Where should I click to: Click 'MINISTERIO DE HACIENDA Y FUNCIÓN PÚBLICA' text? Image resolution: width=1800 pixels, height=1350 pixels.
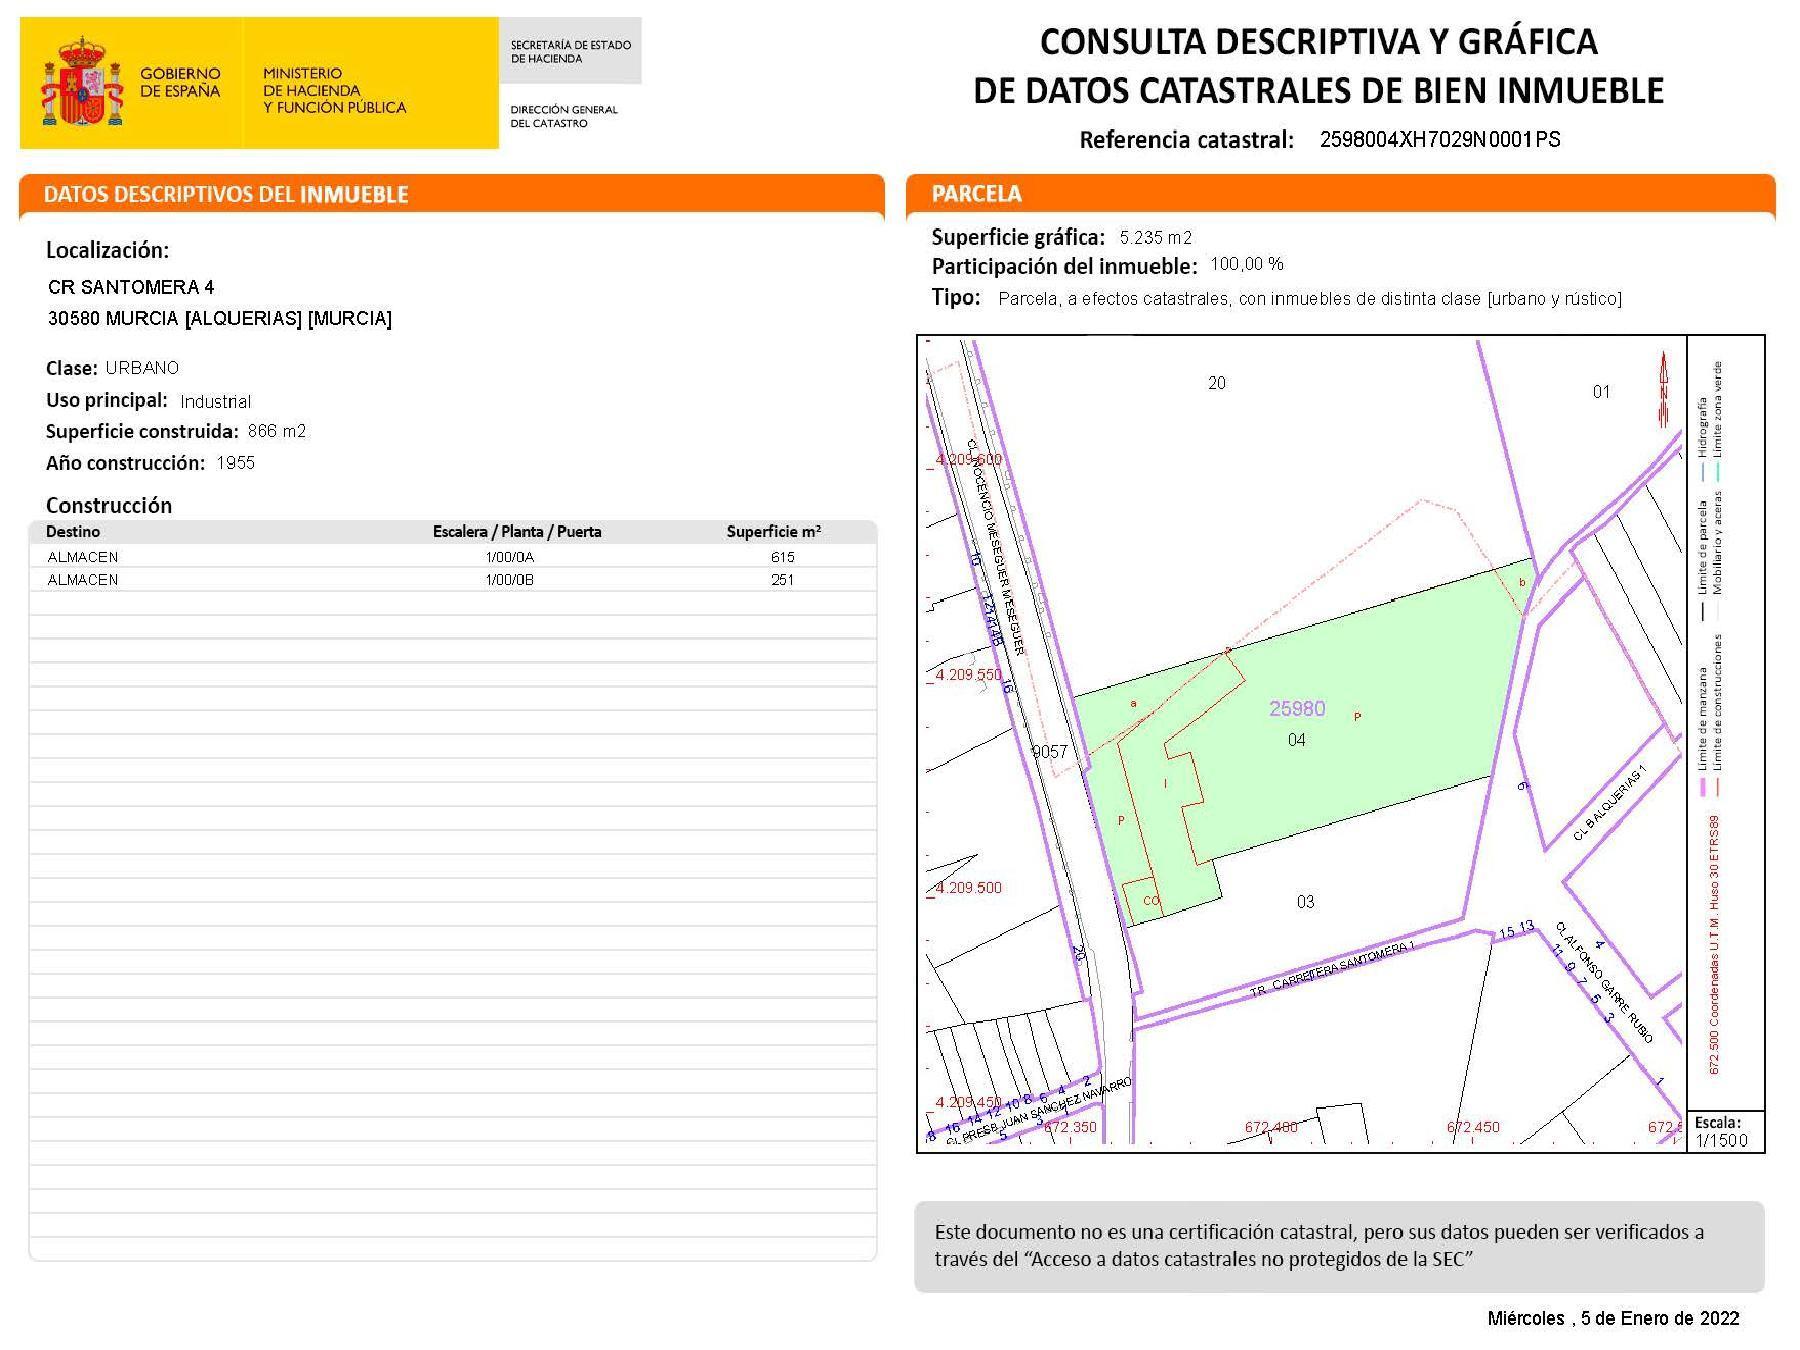pos(334,90)
